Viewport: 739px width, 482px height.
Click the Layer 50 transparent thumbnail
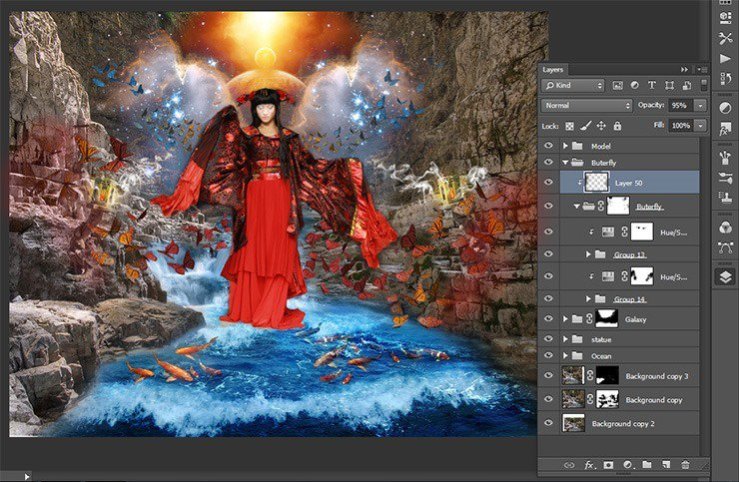[x=596, y=182]
